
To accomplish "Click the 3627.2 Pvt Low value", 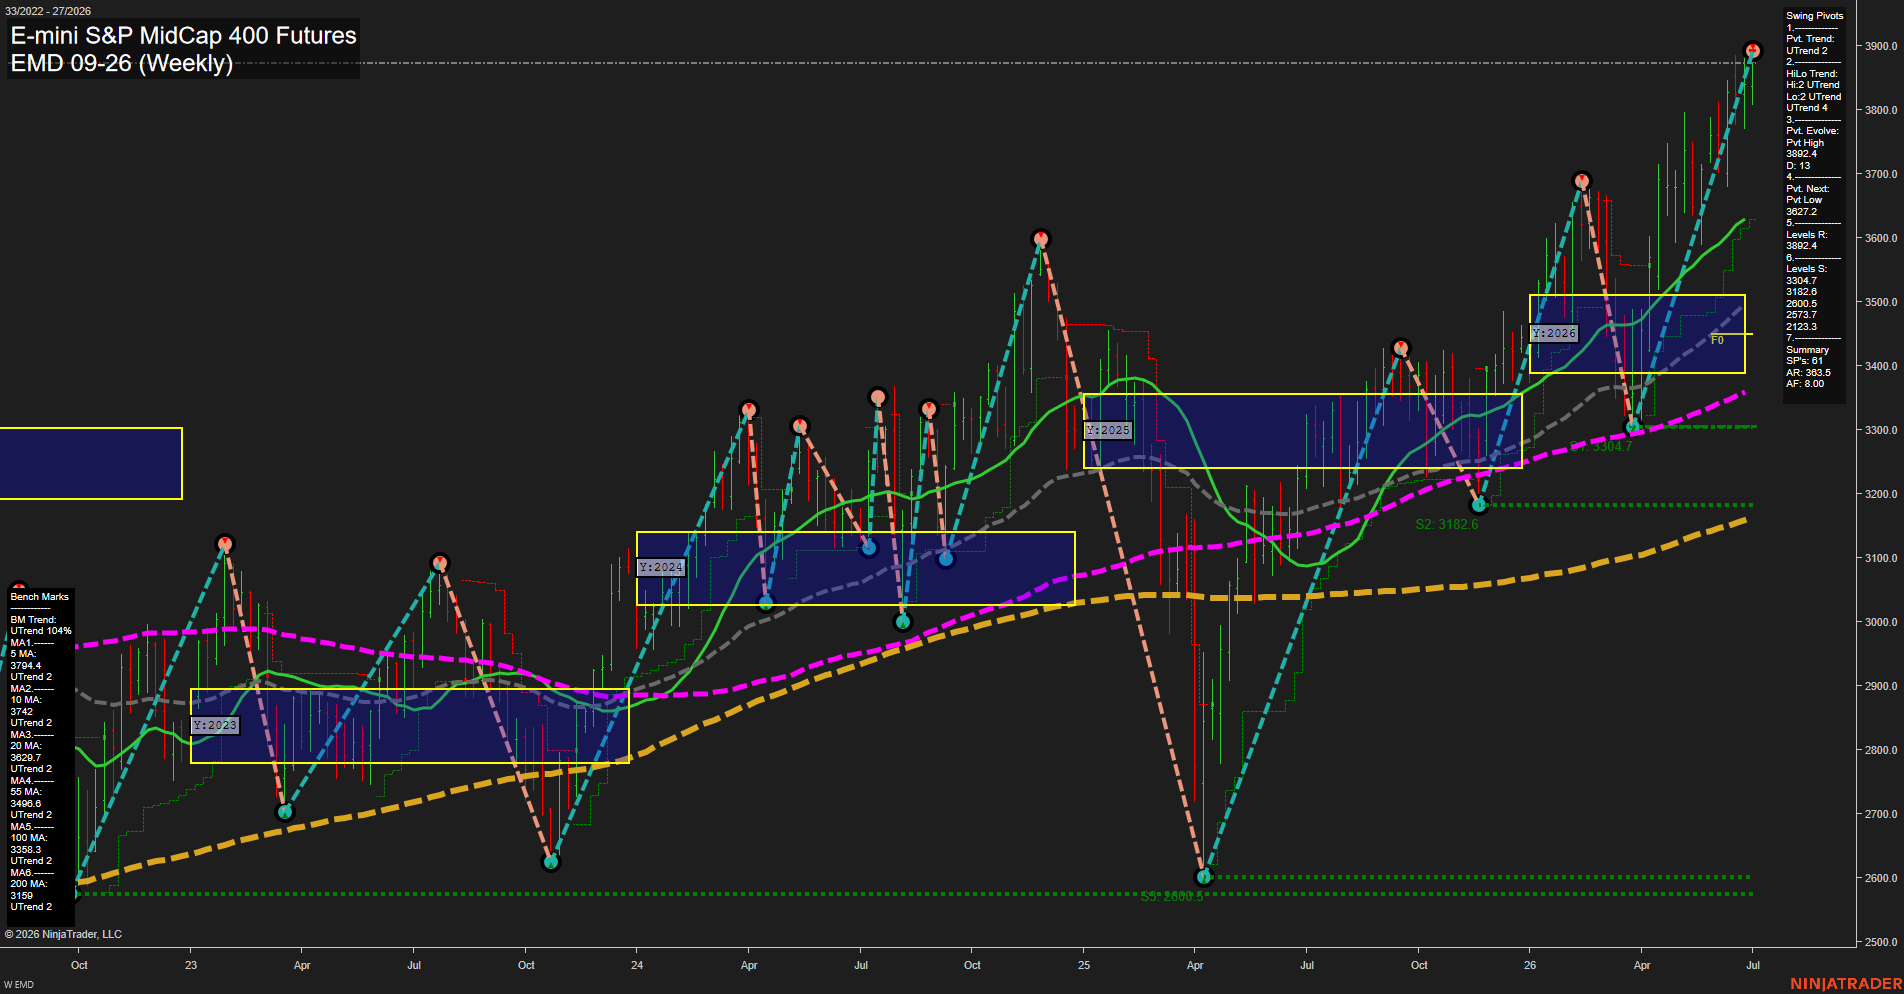I will coord(1801,212).
